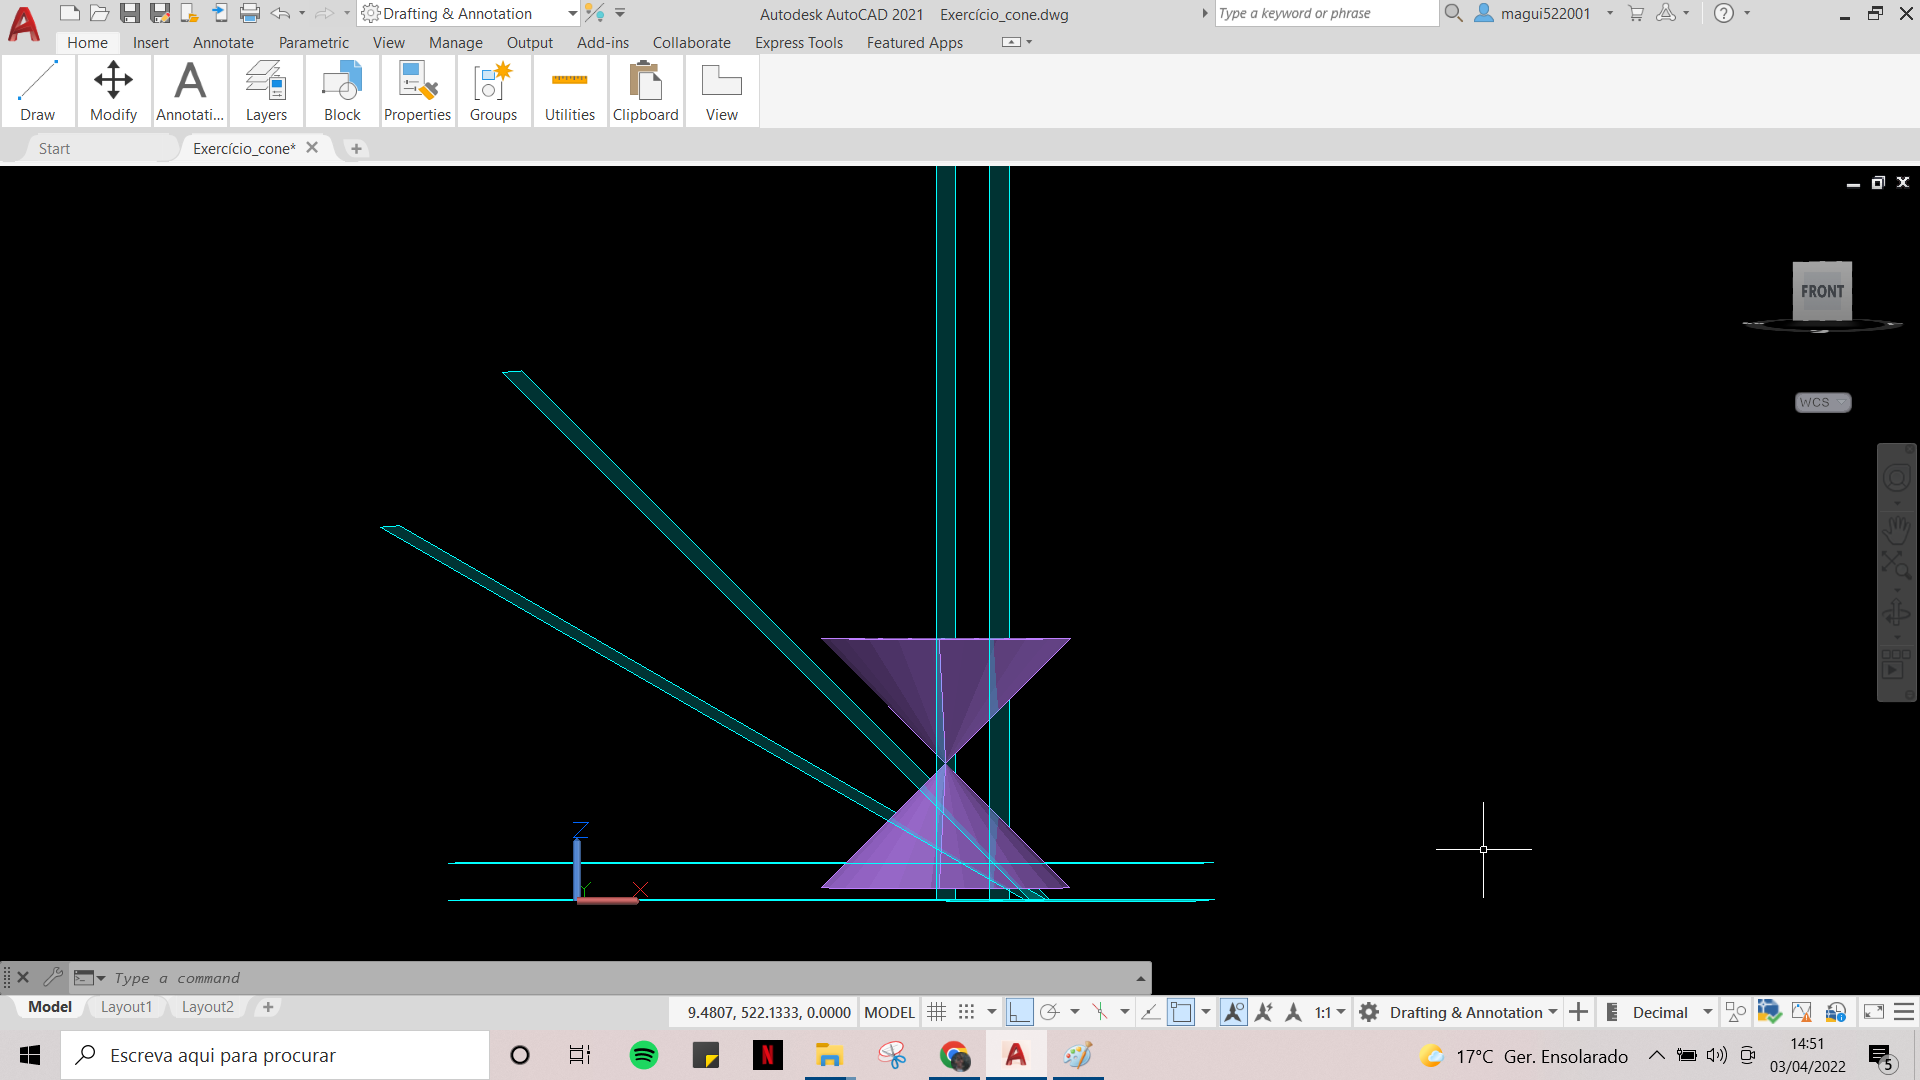Open the Block panel
Image resolution: width=1920 pixels, height=1080 pixels.
click(x=342, y=90)
